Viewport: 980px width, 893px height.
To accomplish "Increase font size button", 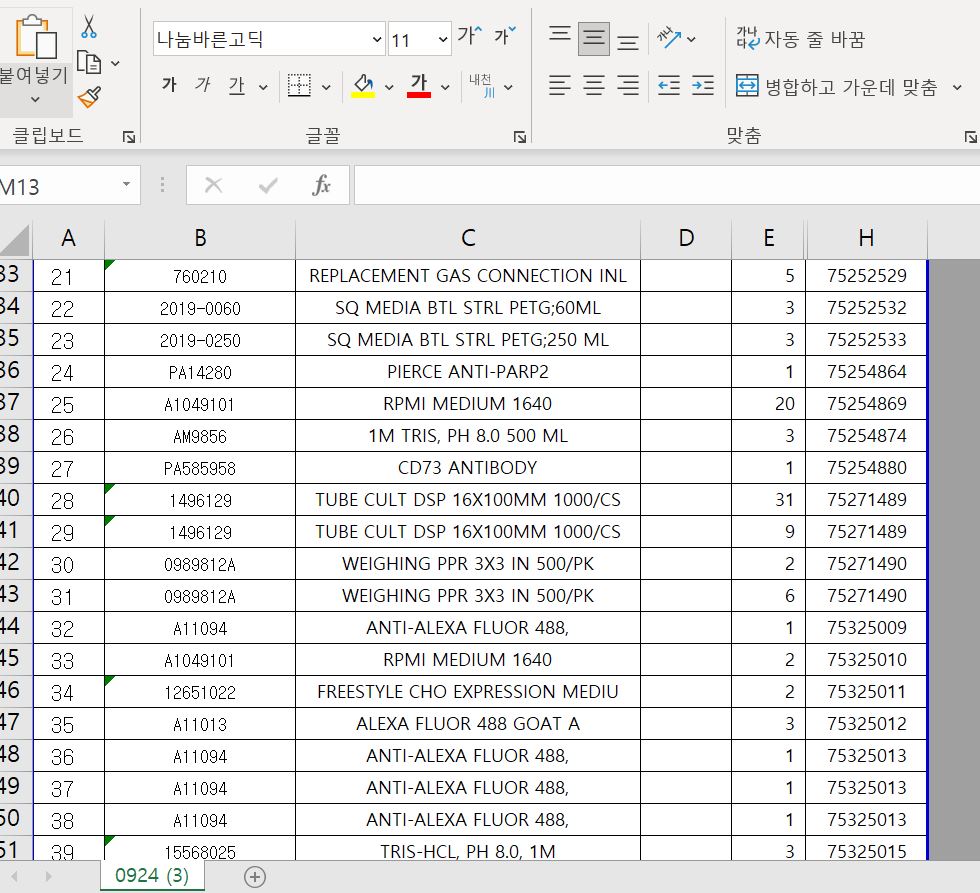I will (470, 36).
